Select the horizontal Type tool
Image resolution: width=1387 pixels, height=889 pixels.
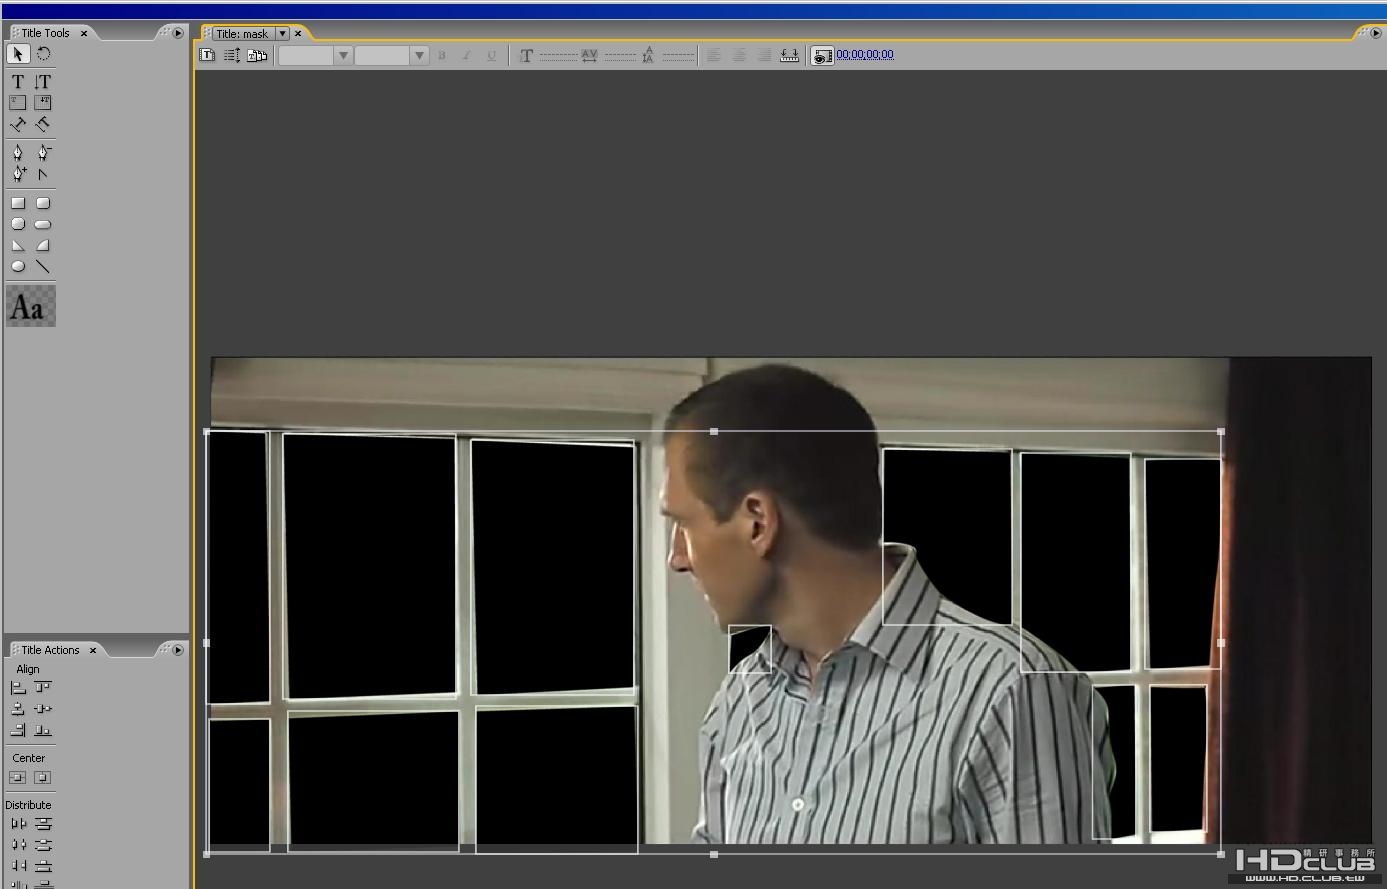tap(18, 82)
